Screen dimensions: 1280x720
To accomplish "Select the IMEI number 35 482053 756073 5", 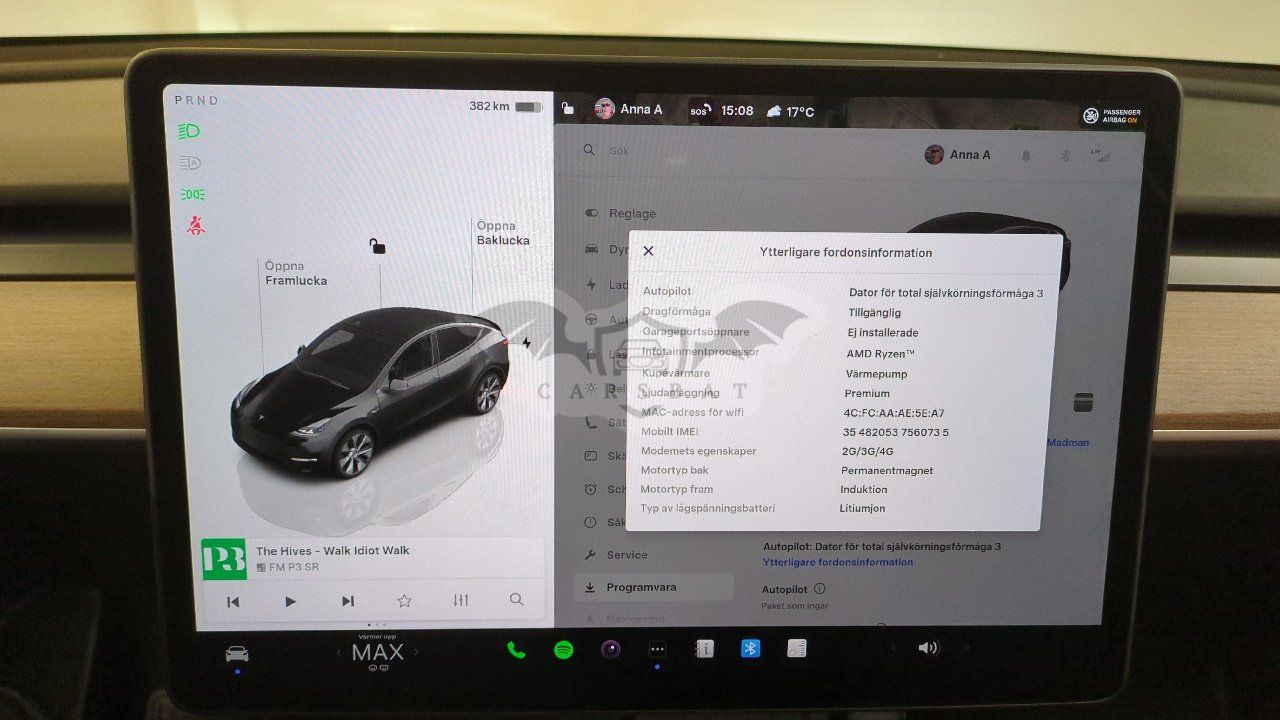I will [x=896, y=433].
